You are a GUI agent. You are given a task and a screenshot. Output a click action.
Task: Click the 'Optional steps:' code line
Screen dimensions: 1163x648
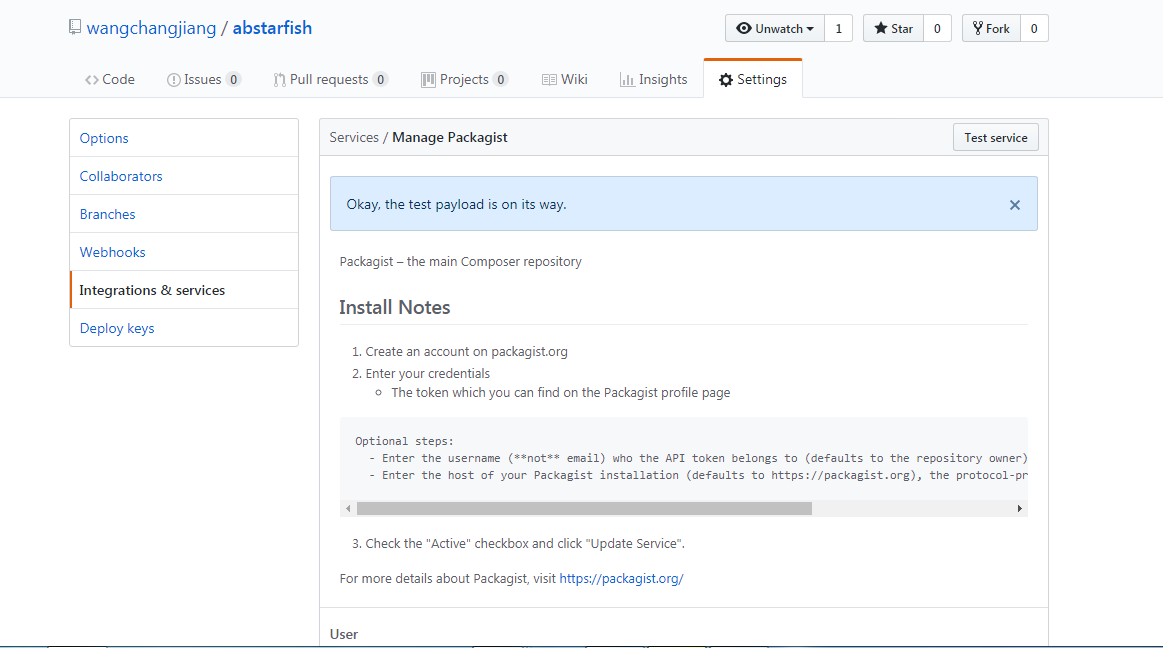point(404,441)
